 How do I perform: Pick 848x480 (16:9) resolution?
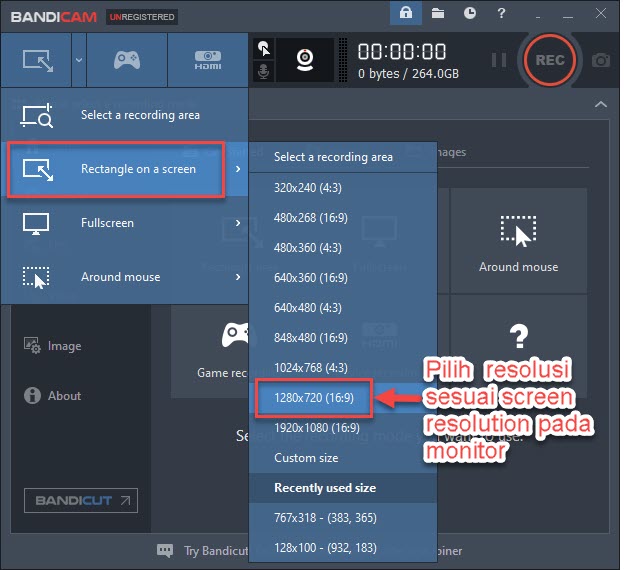pos(343,338)
